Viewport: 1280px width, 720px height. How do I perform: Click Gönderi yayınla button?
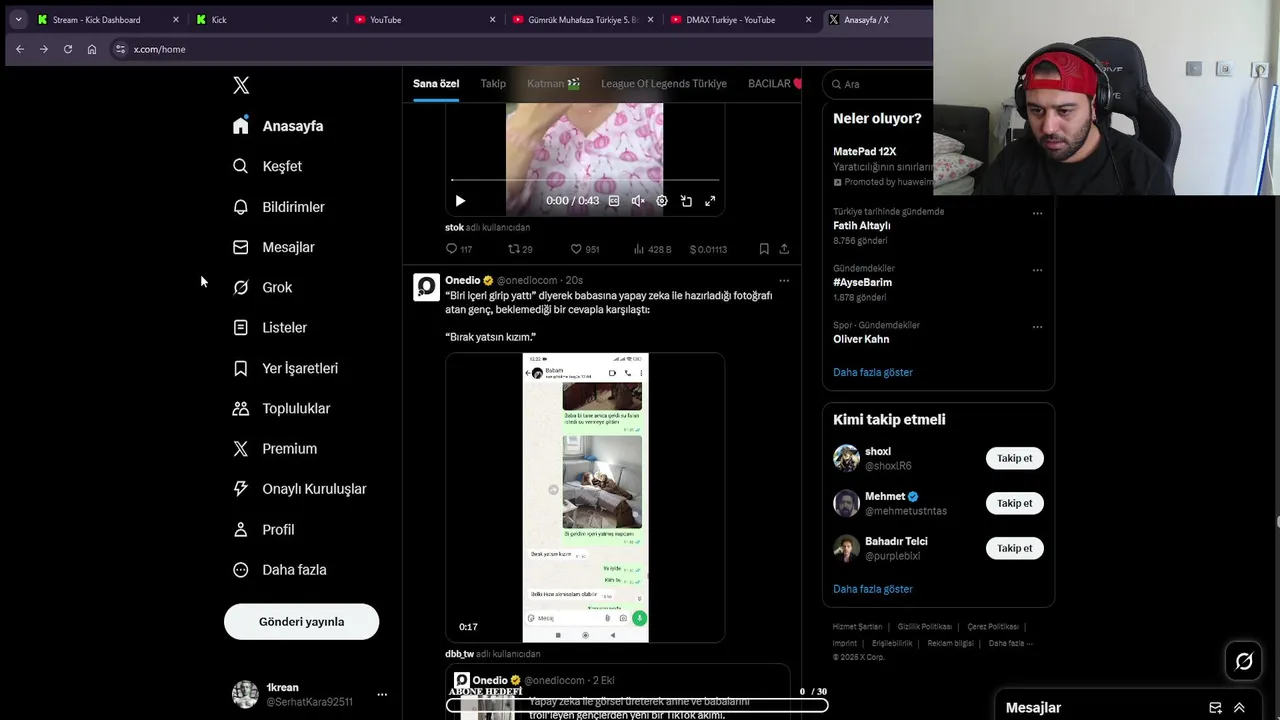click(x=301, y=621)
